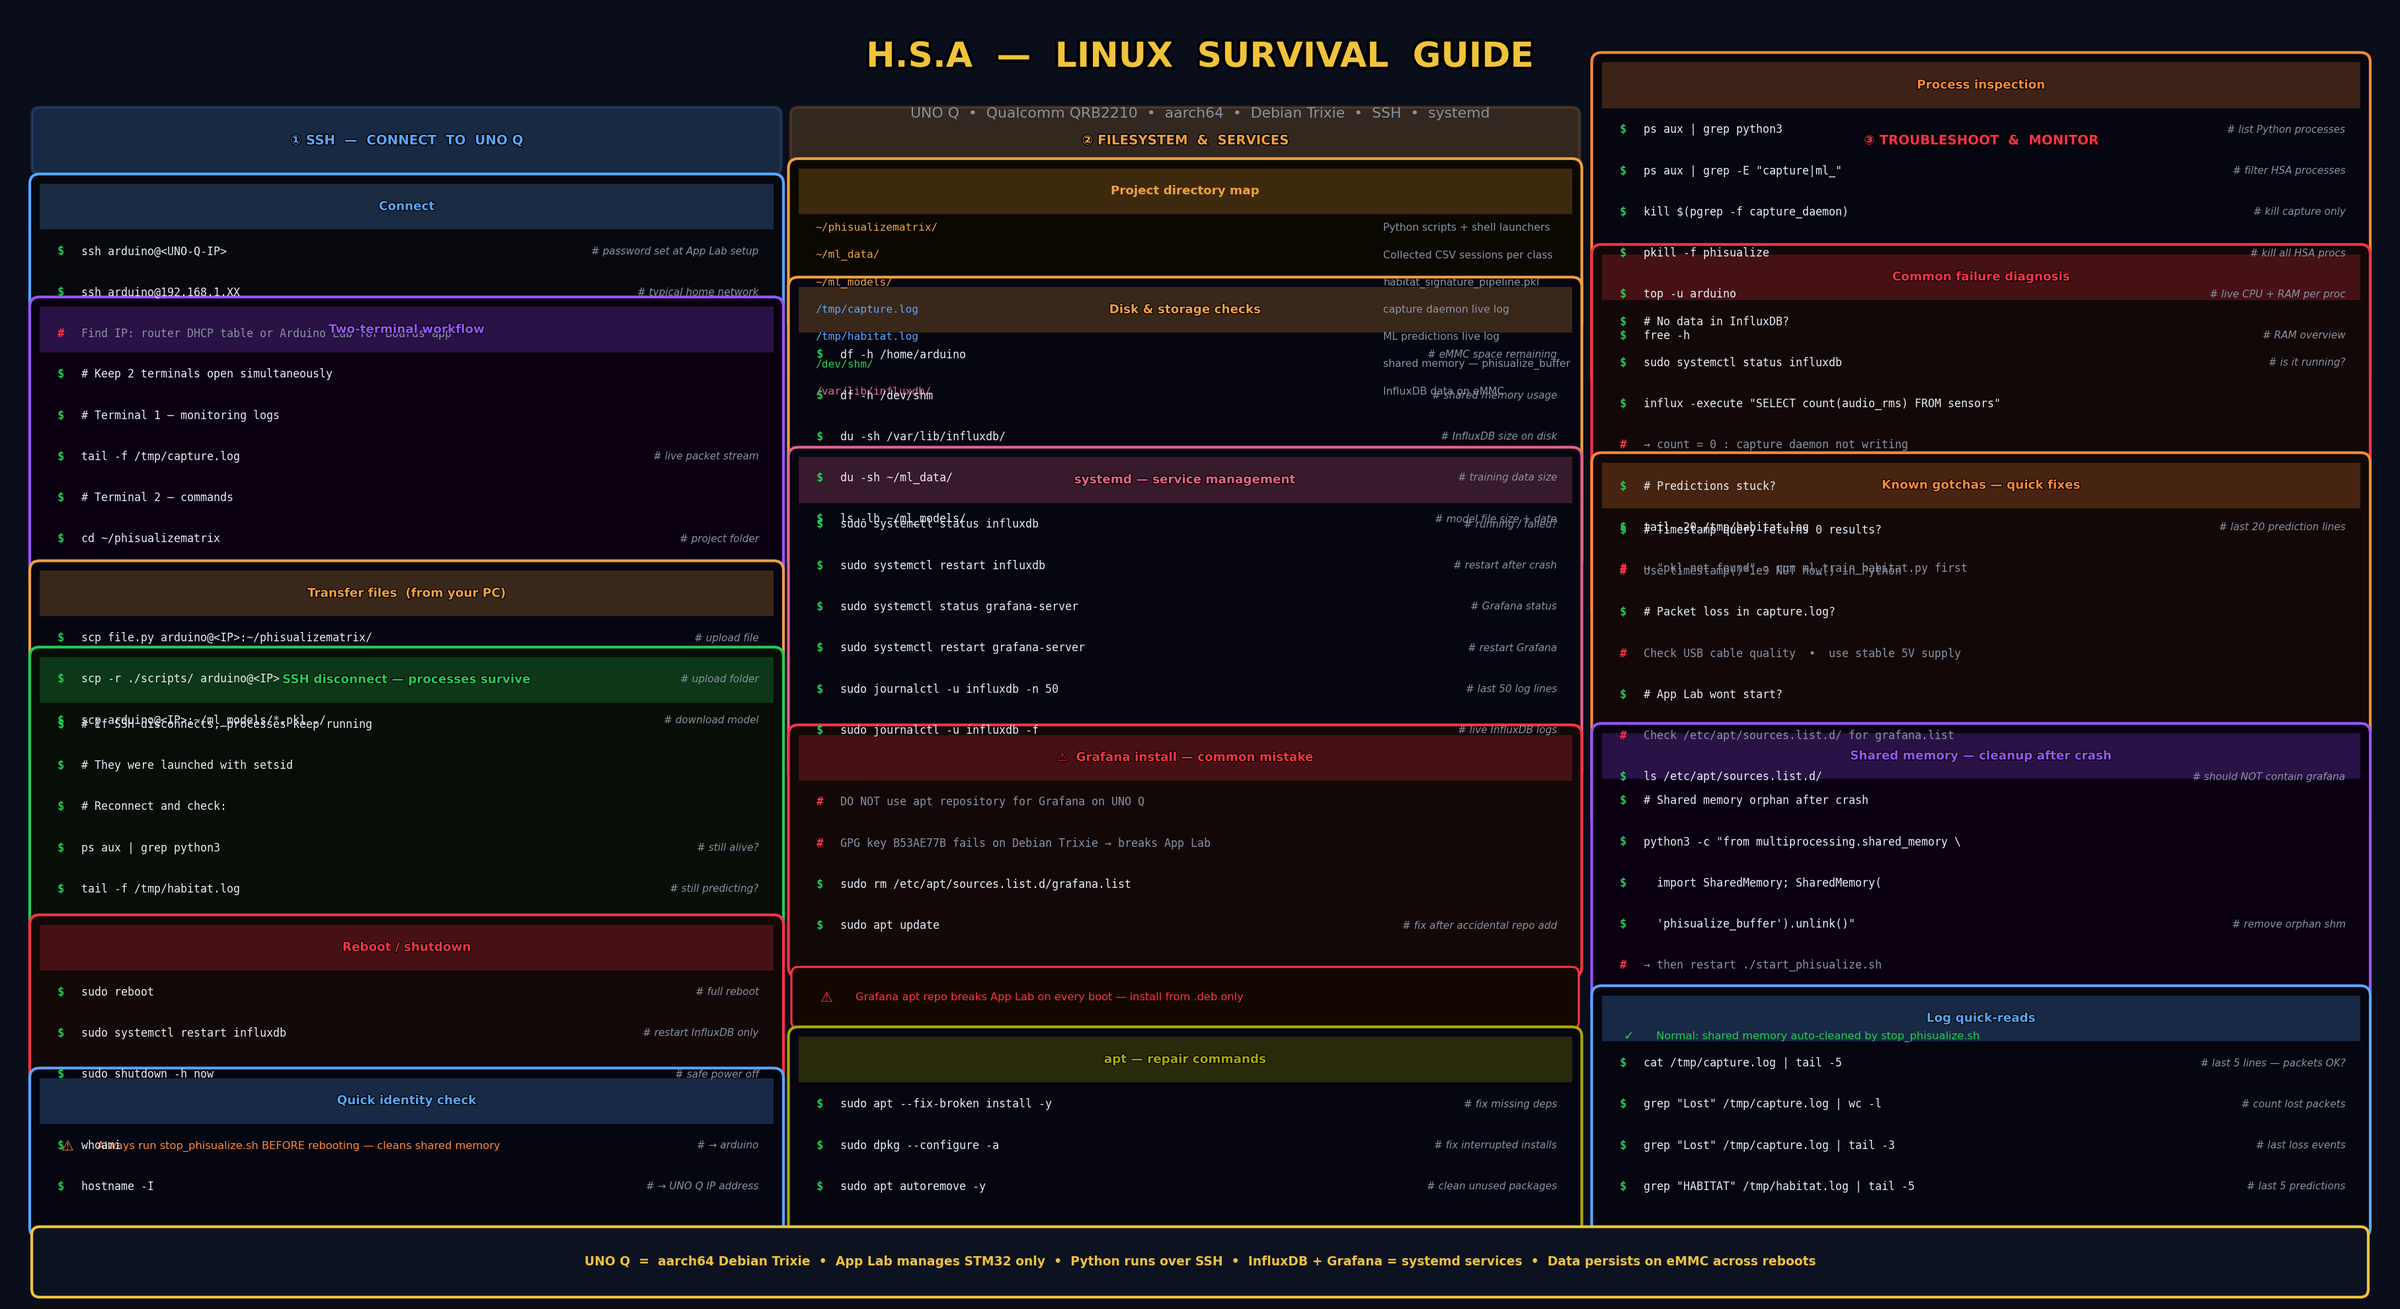Click the "# Terminal 1 — monitoring logs" line

(180, 415)
